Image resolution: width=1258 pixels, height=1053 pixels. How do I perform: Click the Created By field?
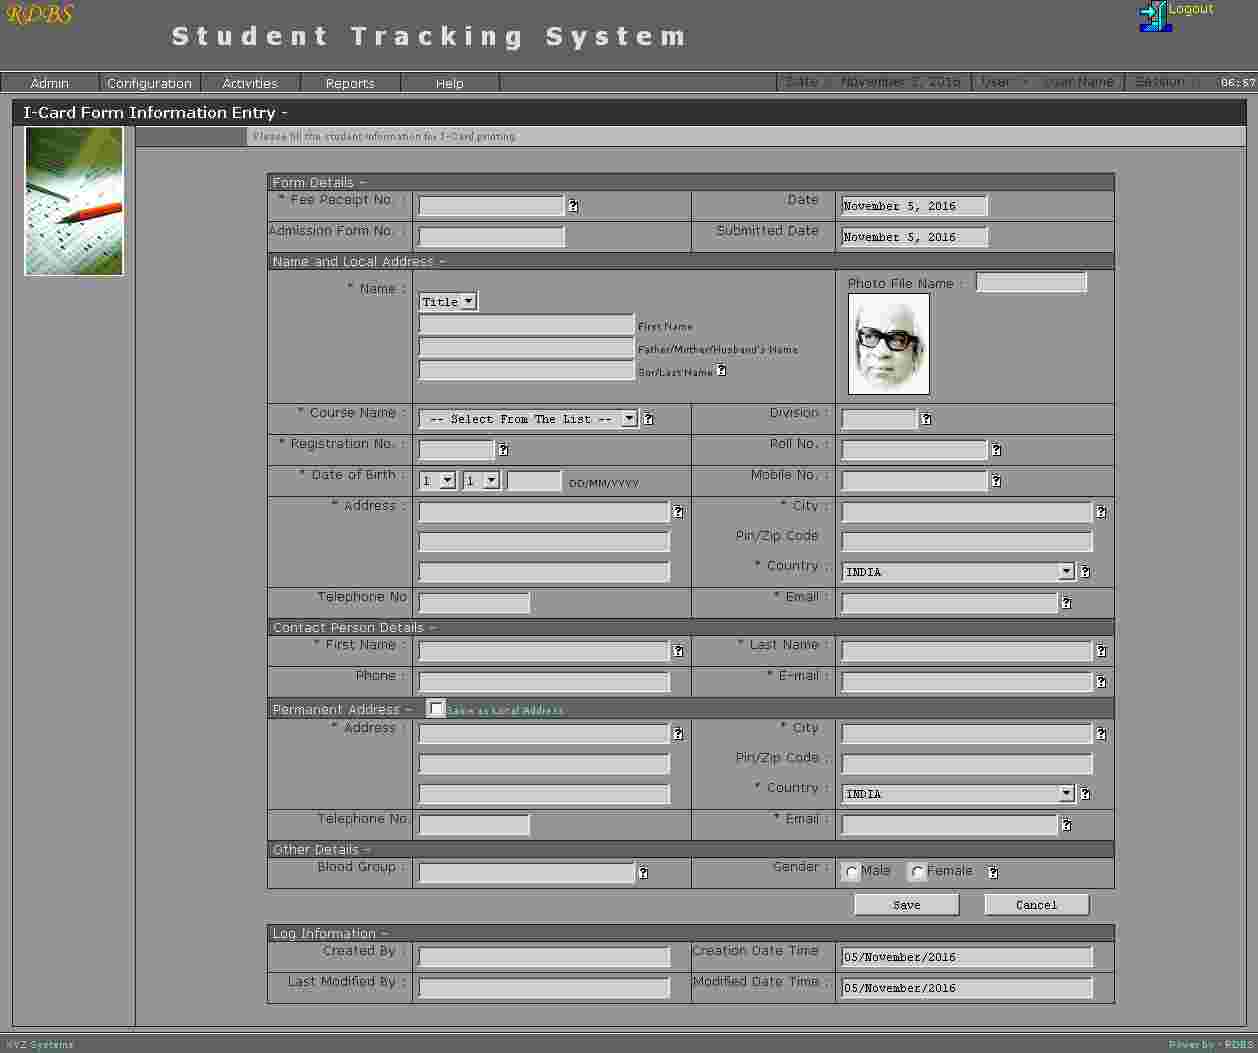tap(544, 957)
